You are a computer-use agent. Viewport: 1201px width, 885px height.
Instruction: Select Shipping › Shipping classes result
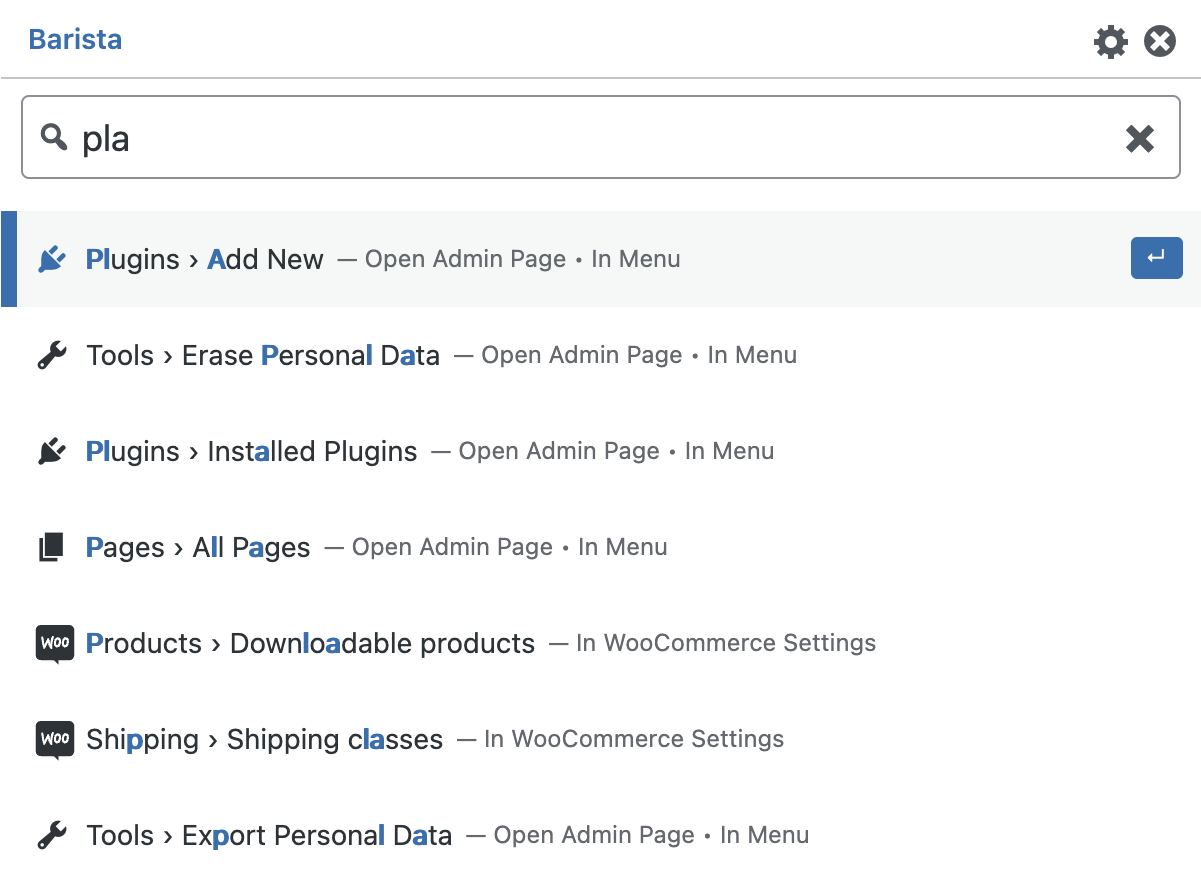click(x=264, y=739)
